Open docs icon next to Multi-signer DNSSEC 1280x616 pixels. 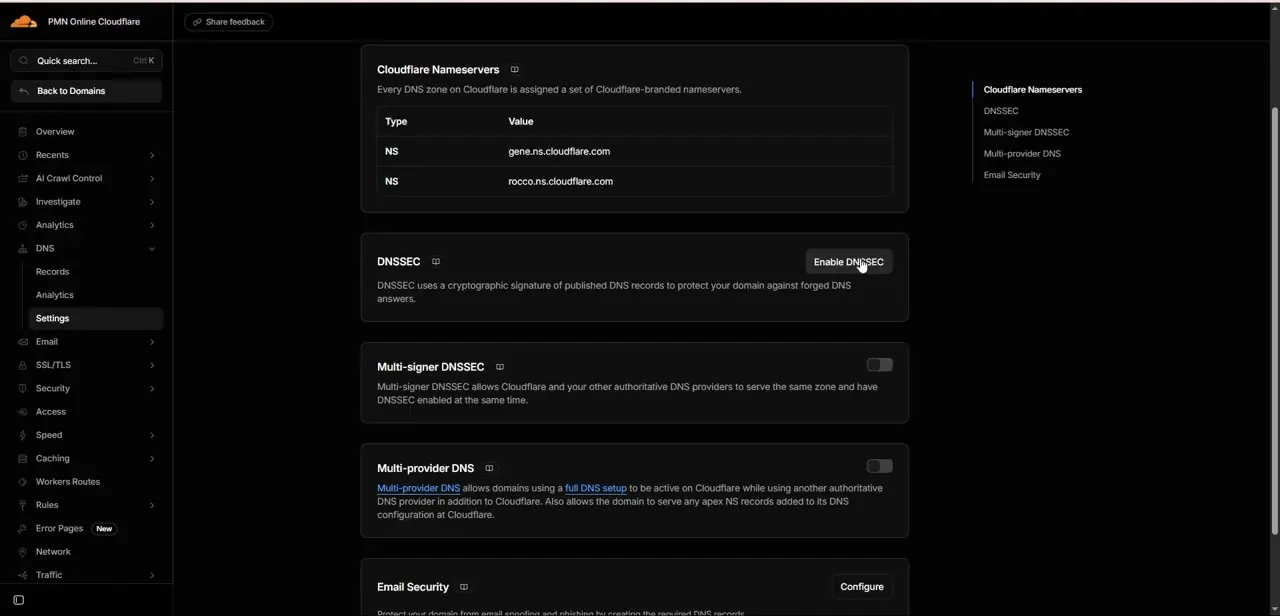tap(500, 367)
